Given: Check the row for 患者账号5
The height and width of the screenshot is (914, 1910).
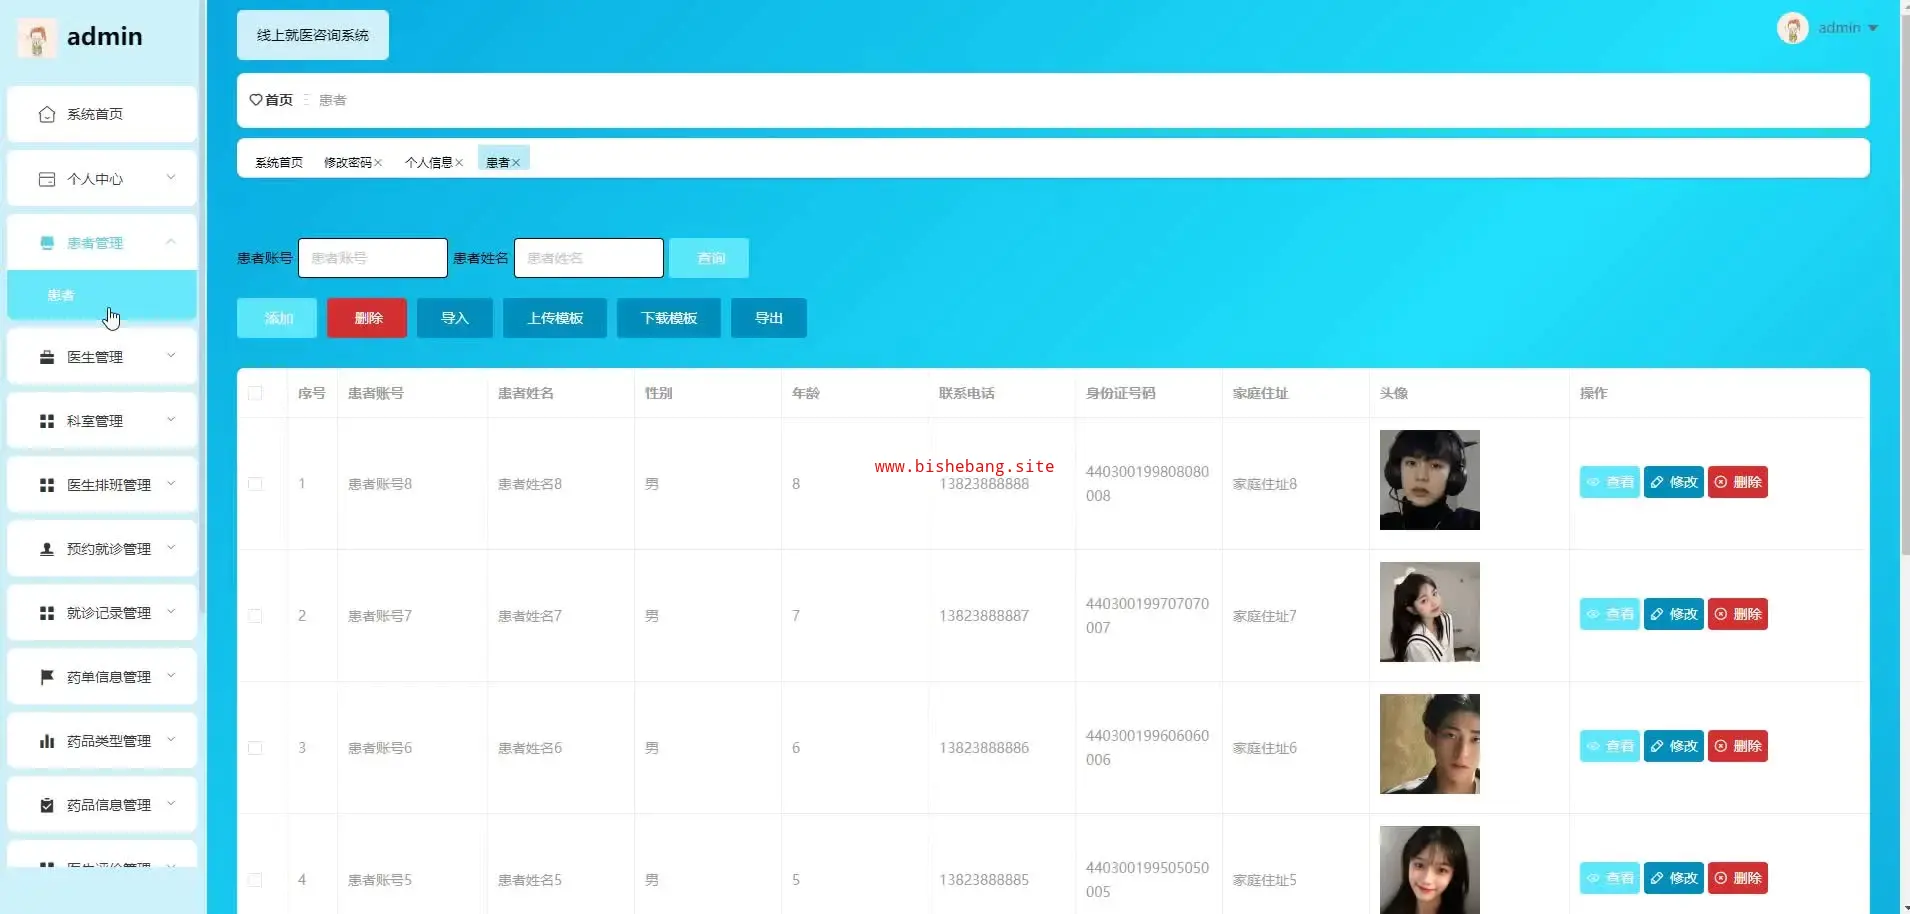Looking at the screenshot, I should click(x=255, y=880).
